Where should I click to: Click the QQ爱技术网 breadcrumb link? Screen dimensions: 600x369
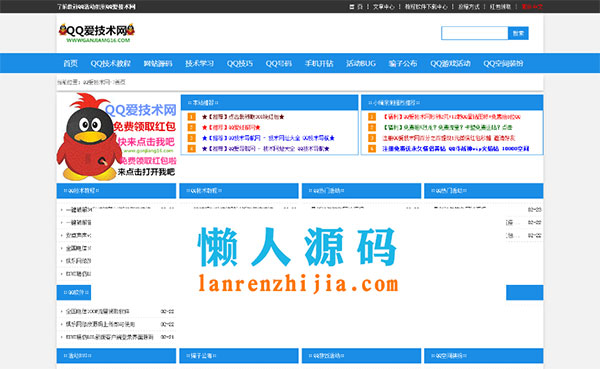coord(96,82)
